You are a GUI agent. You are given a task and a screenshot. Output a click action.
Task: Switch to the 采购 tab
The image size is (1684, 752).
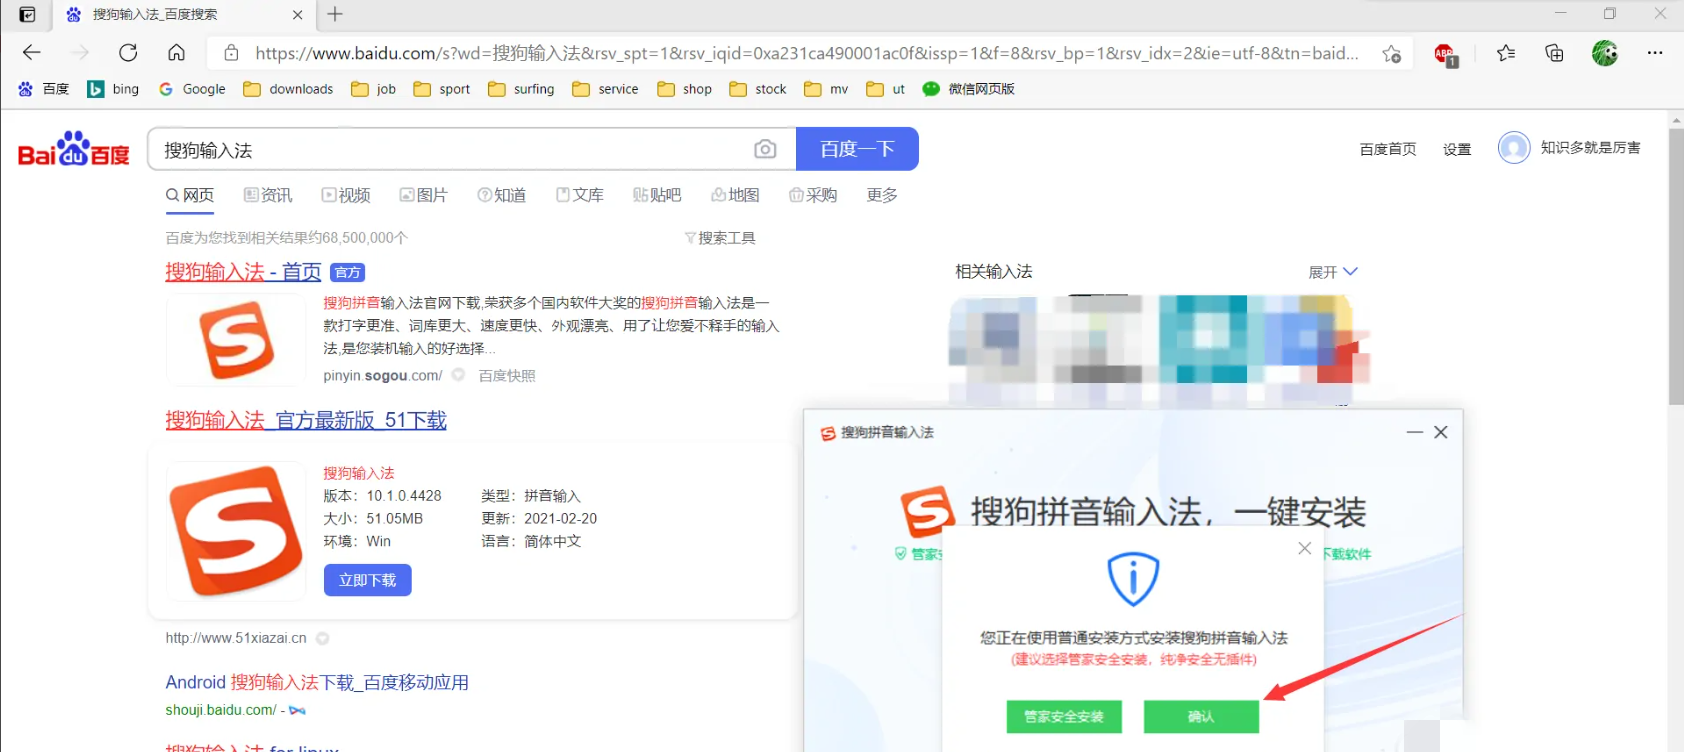point(813,195)
